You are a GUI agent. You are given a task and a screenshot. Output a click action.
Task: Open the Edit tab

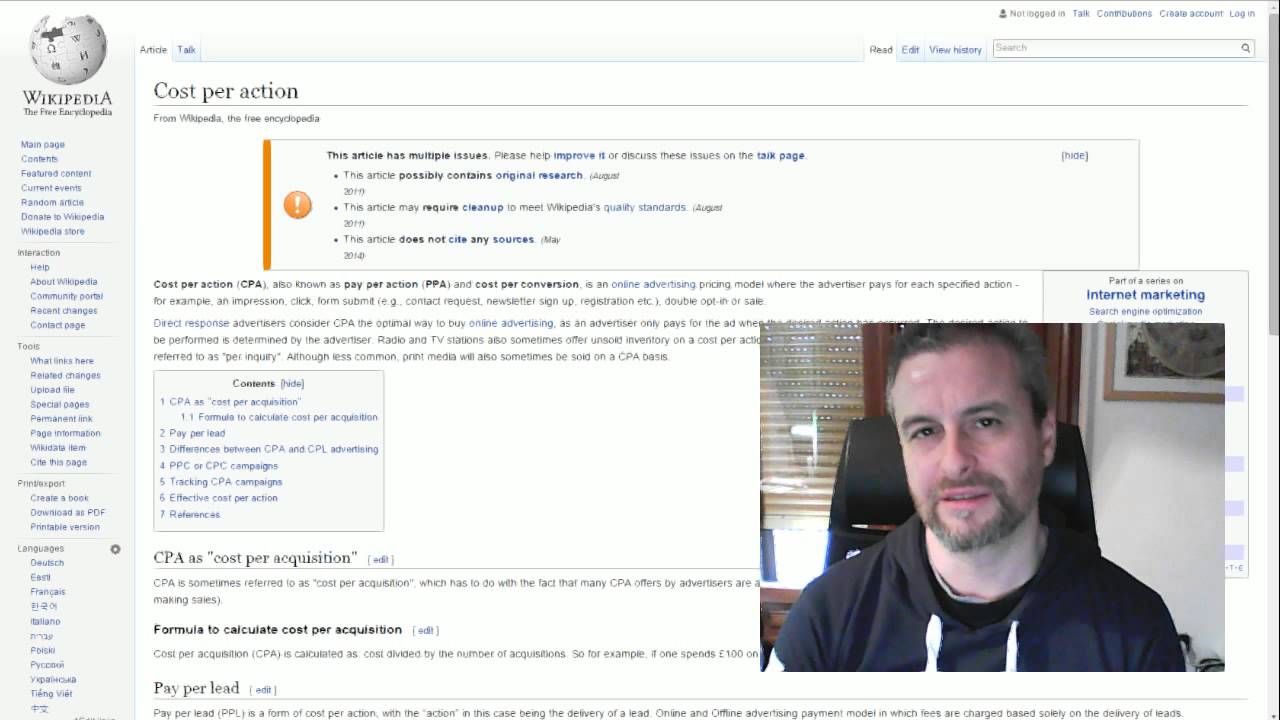coord(910,50)
